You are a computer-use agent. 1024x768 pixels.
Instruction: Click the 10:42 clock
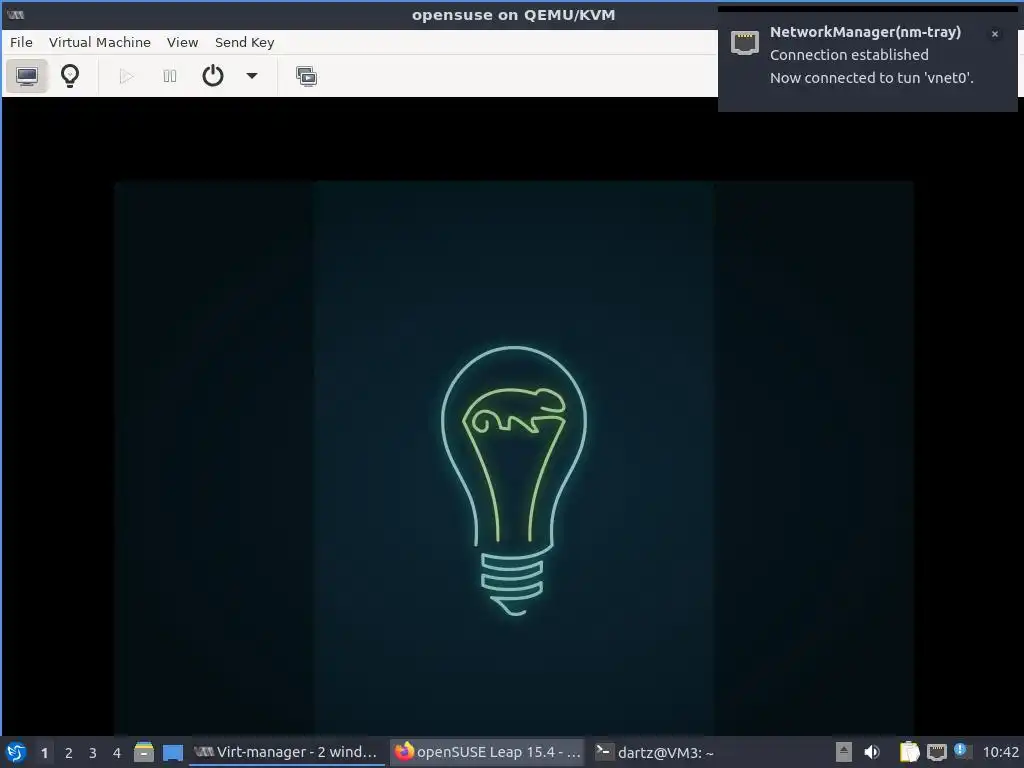tap(1000, 752)
